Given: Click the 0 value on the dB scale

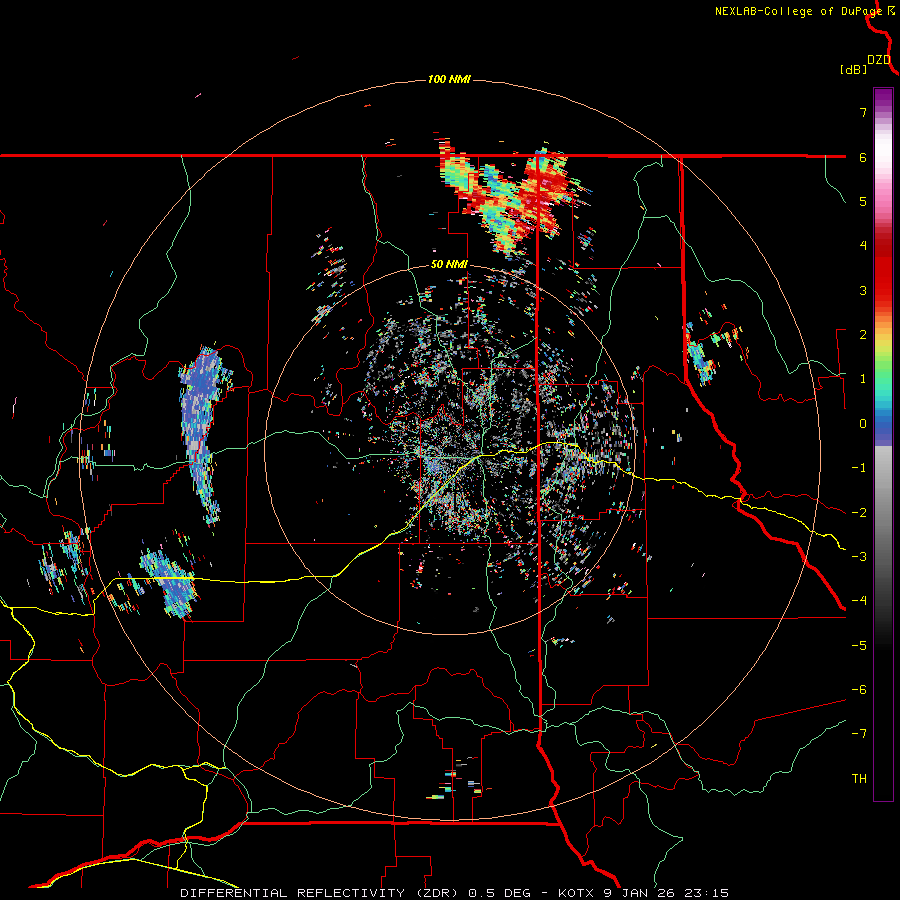Looking at the screenshot, I should point(863,424).
